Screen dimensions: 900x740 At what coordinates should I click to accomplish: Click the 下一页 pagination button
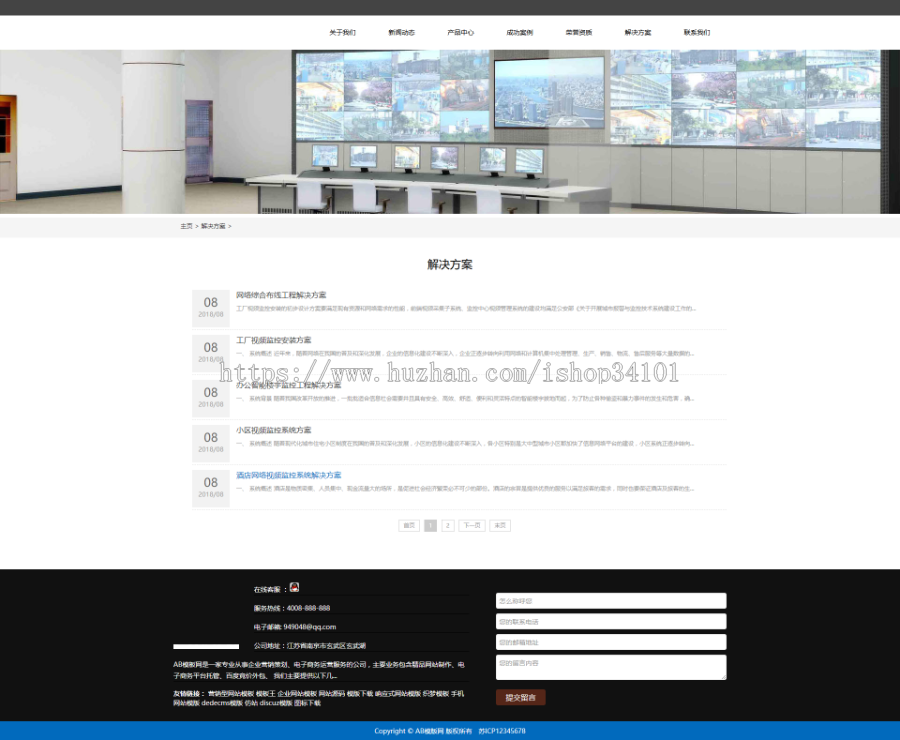470,524
